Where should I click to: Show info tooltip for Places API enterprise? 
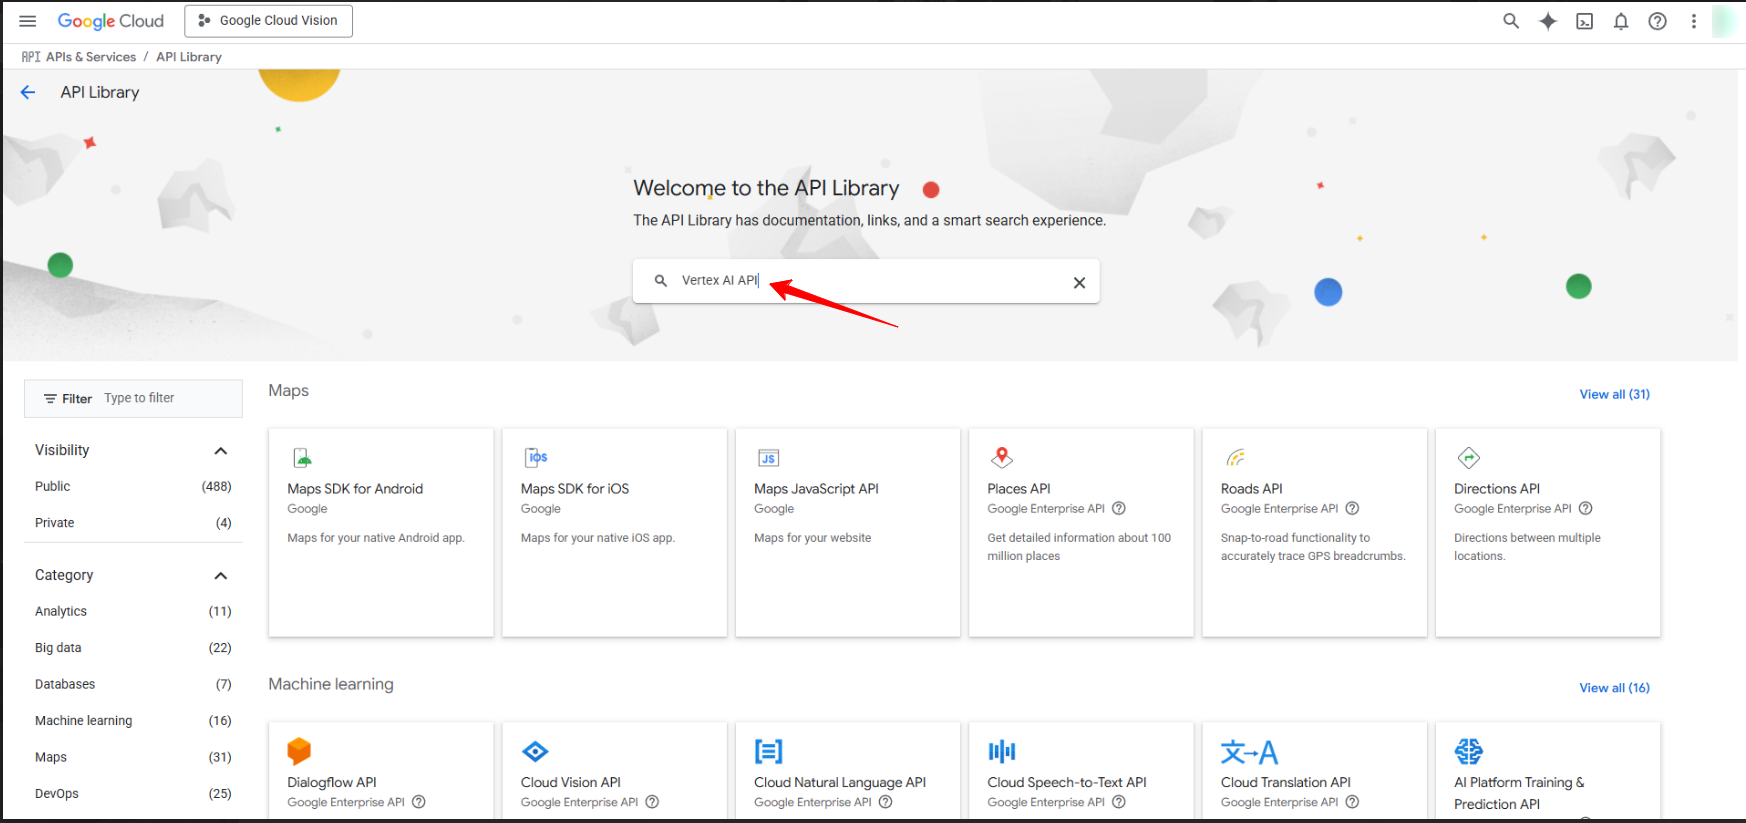point(1119,508)
